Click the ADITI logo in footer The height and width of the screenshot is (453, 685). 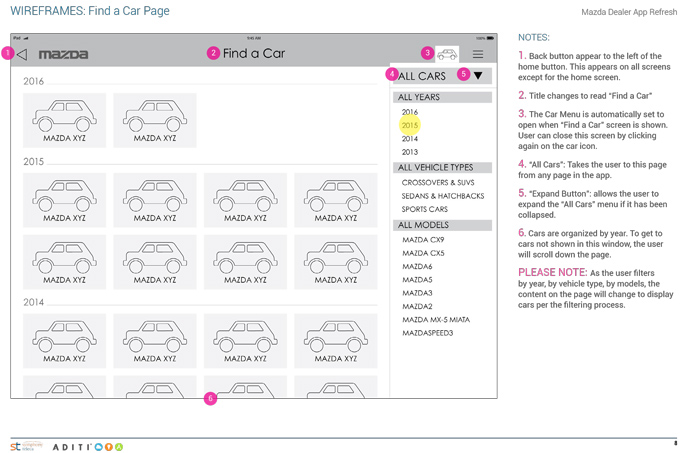[88, 447]
